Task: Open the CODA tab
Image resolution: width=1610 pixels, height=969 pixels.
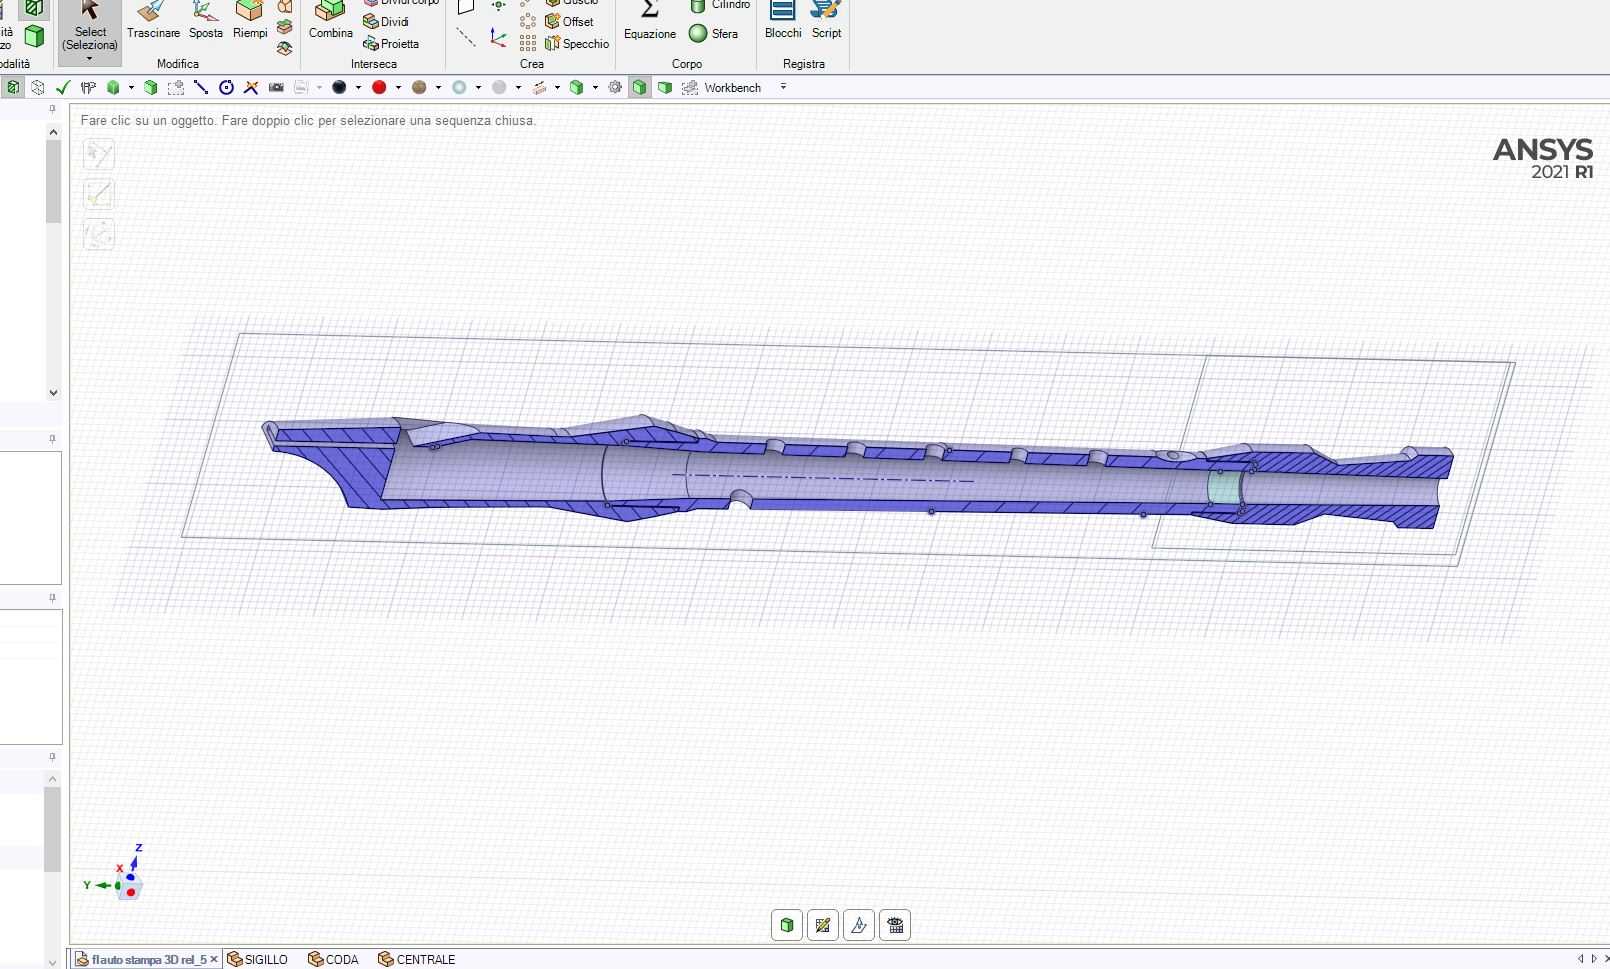Action: click(334, 960)
